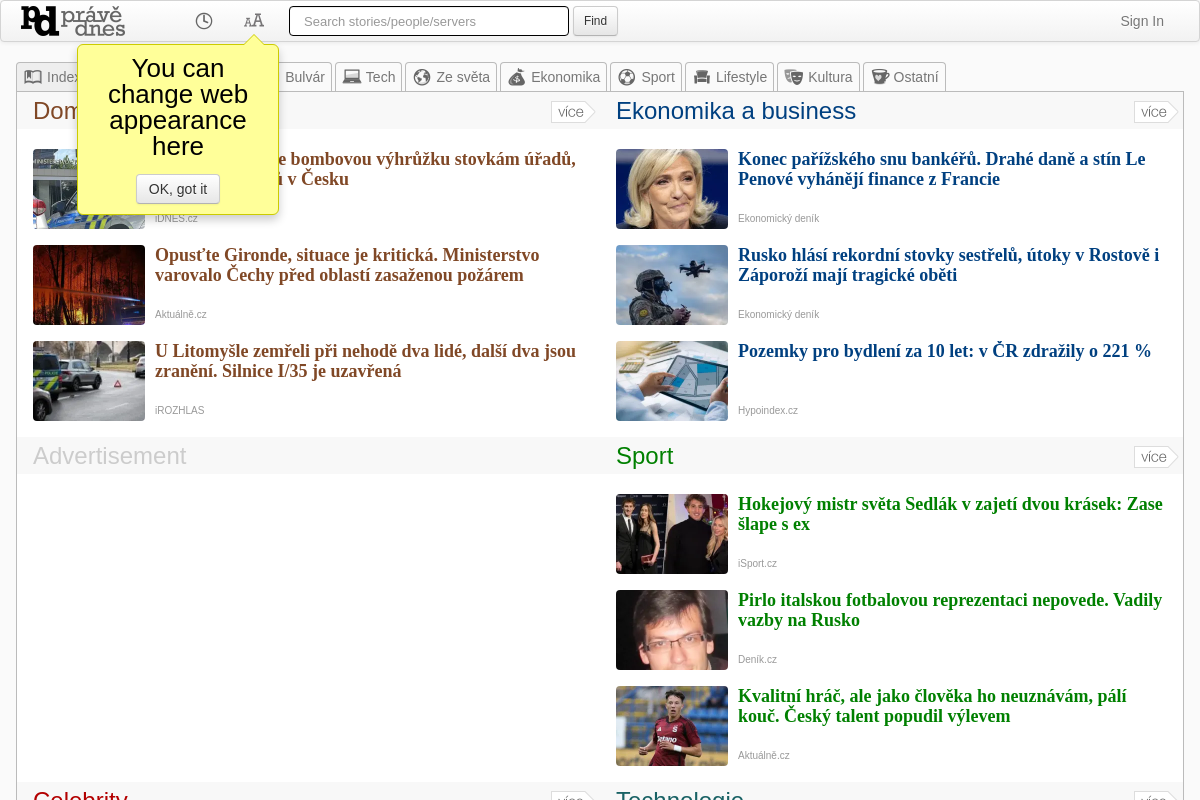Click the Deník.cz source label
The height and width of the screenshot is (800, 1200).
pos(757,660)
